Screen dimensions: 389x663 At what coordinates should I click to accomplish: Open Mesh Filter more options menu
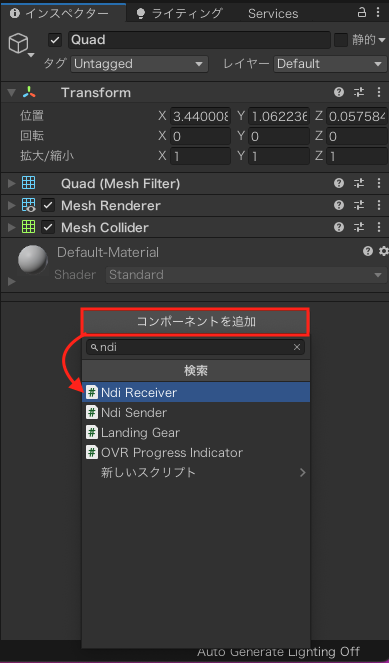379,183
